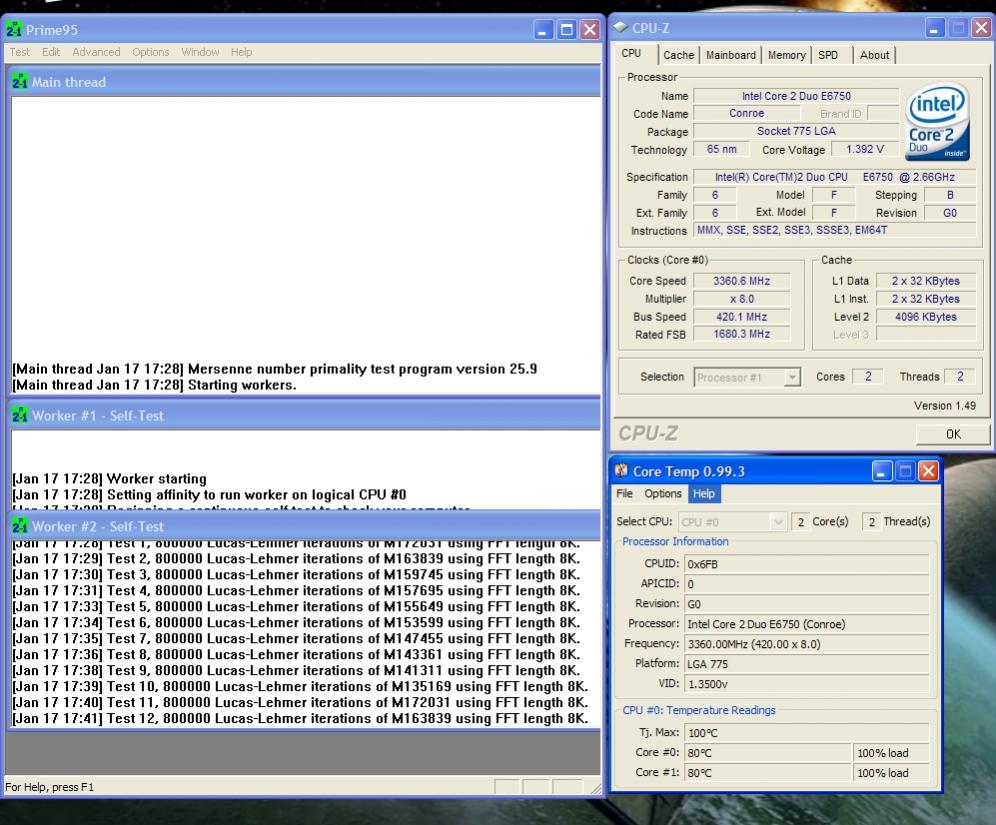The image size is (996, 825).
Task: Switch to the Mainboard tab in CPU-Z
Action: pyautogui.click(x=730, y=55)
